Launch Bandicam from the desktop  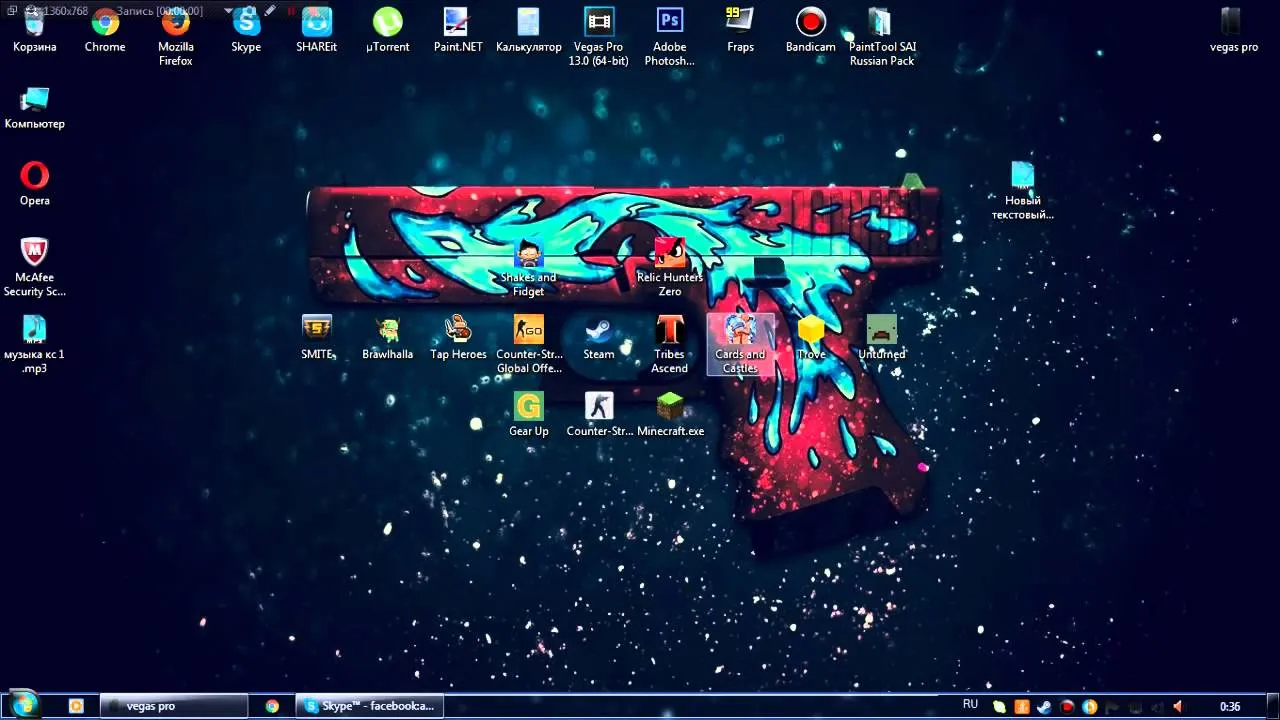point(811,30)
